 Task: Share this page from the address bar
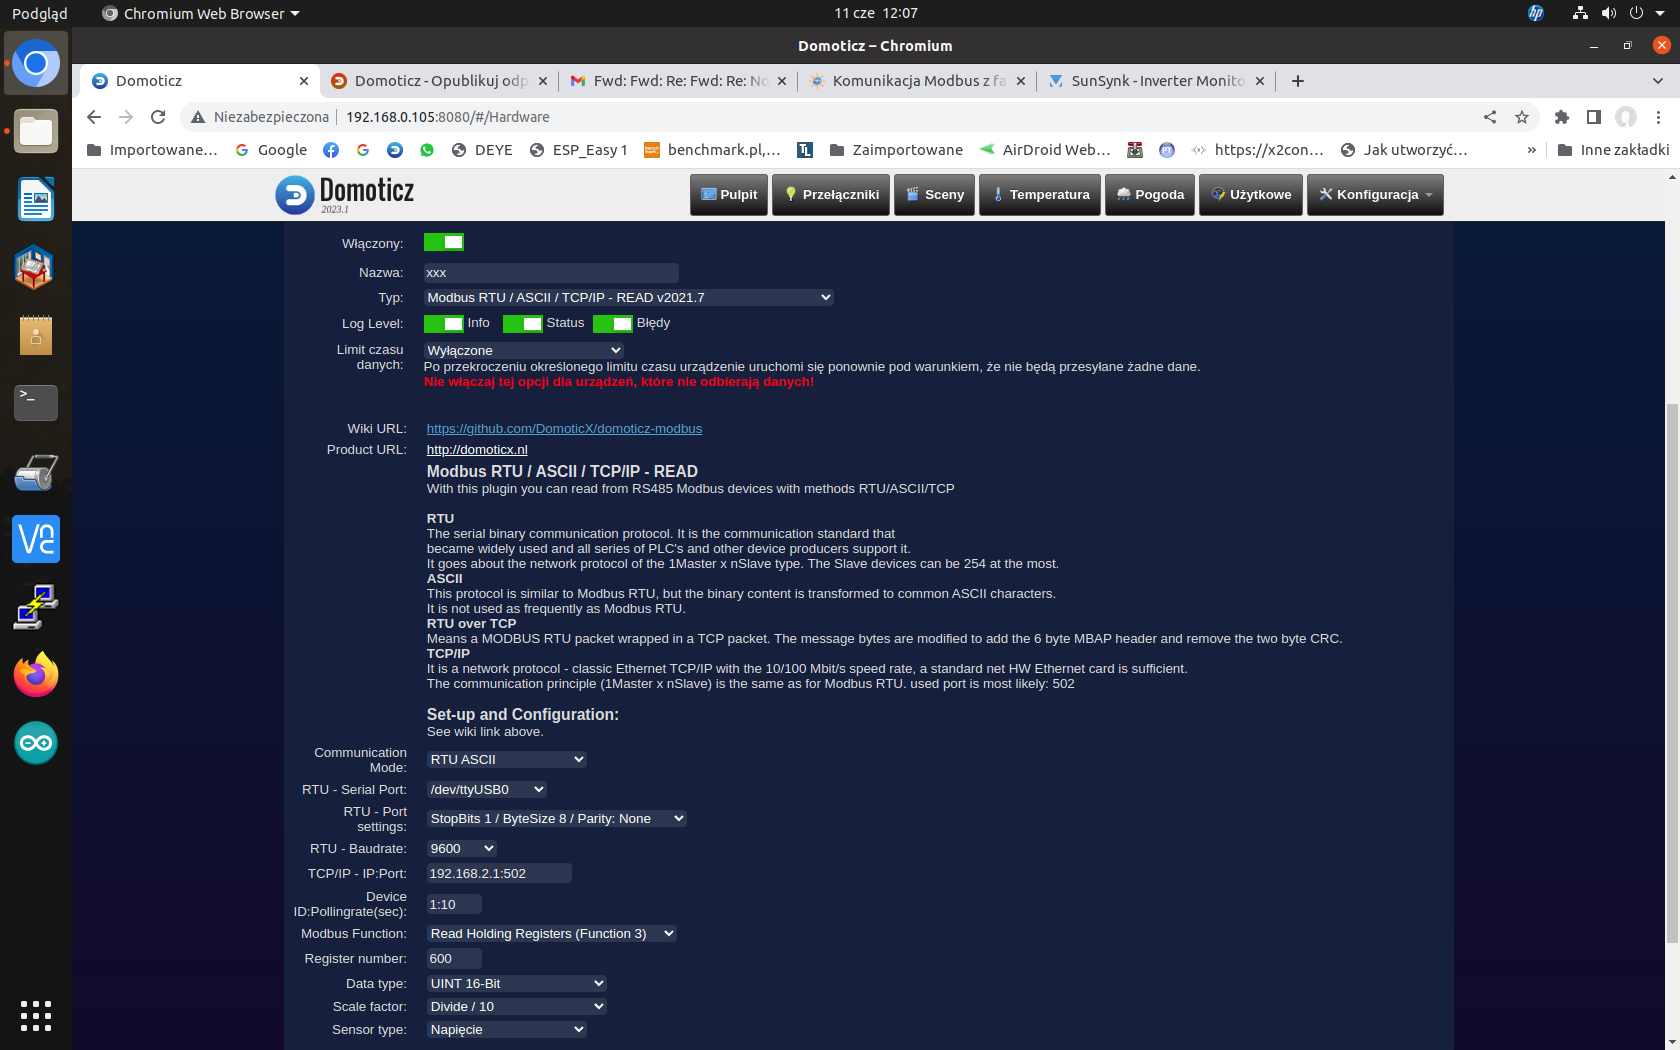[1490, 117]
